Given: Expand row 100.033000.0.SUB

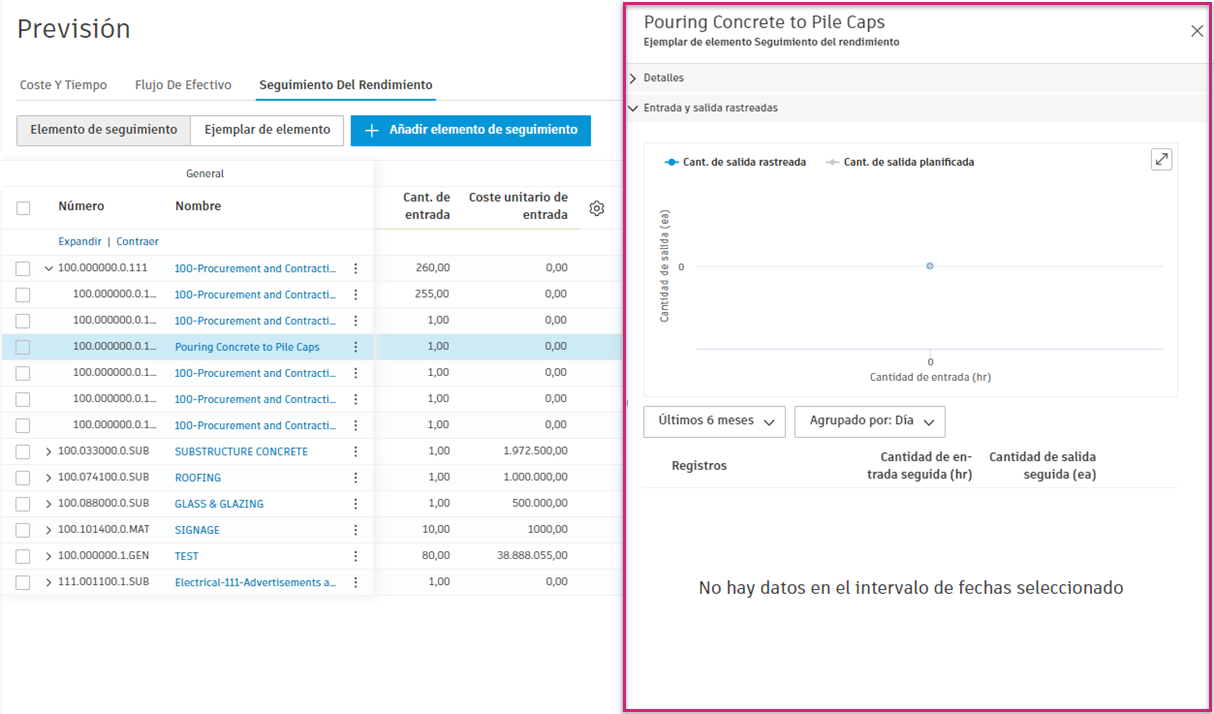Looking at the screenshot, I should (48, 451).
